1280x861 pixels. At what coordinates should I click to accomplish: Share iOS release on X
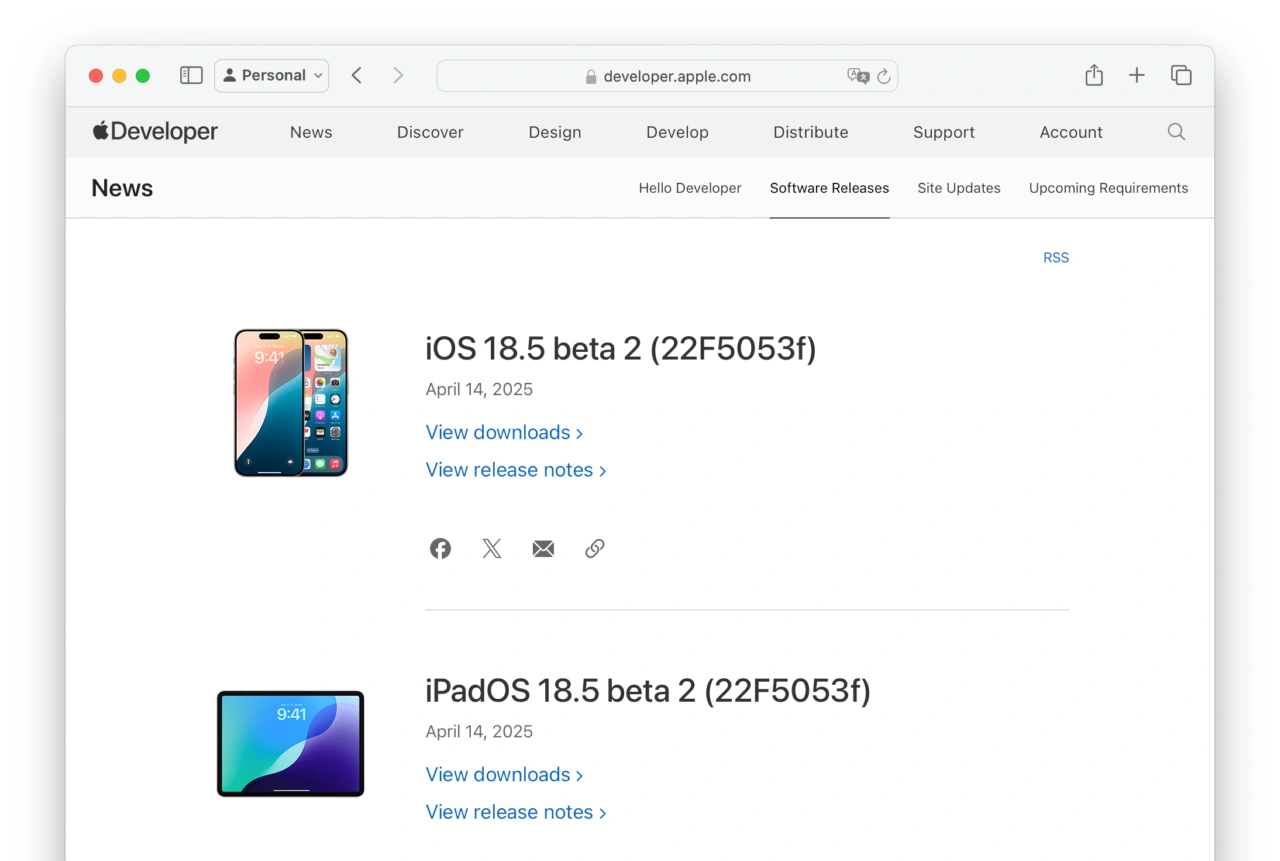click(x=492, y=548)
